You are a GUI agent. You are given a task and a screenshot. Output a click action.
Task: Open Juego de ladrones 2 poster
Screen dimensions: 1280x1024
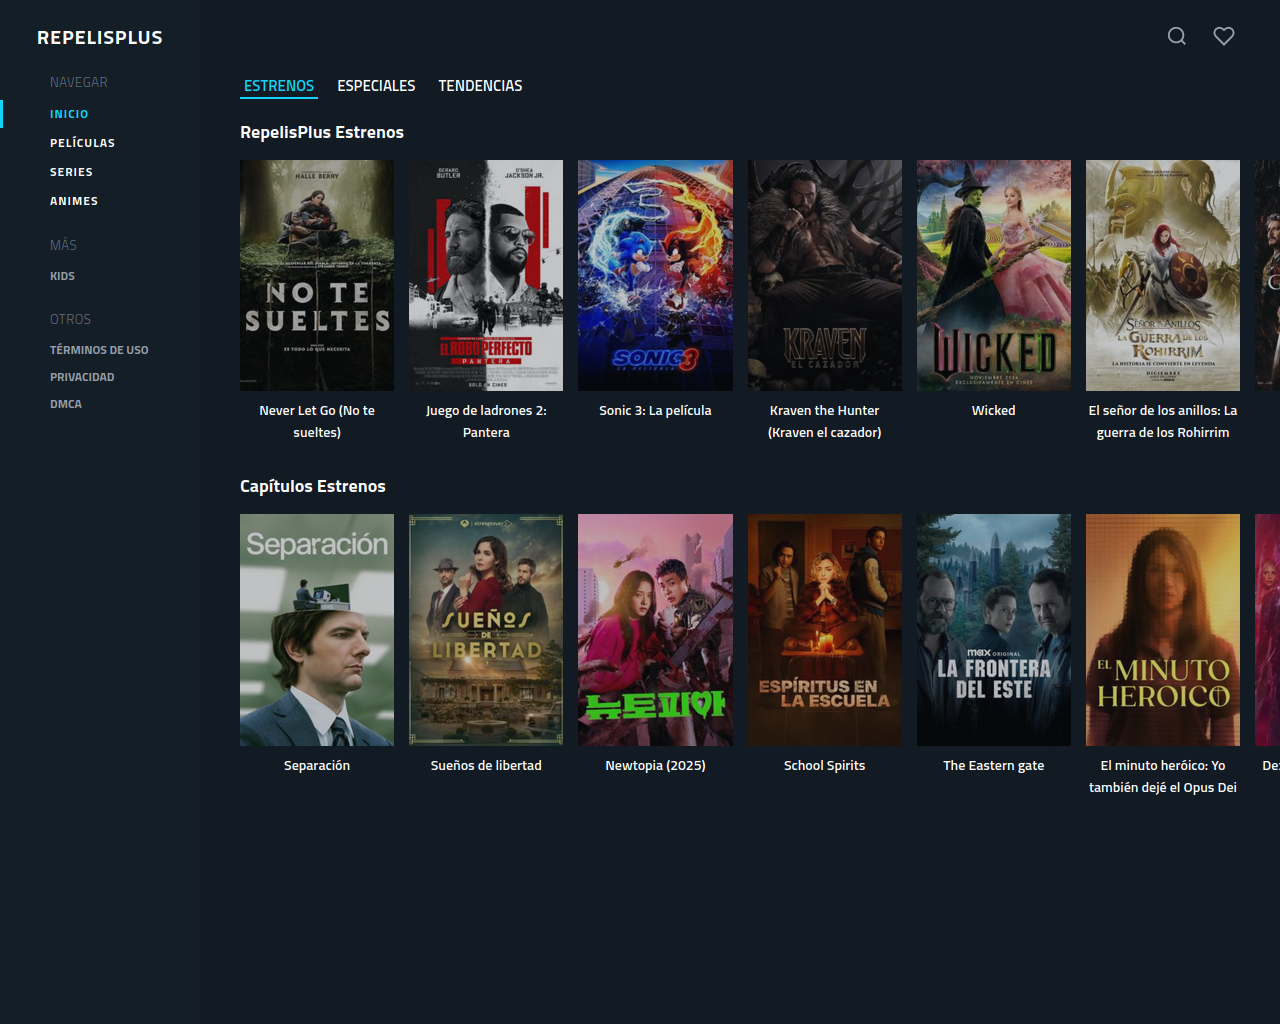(x=486, y=275)
